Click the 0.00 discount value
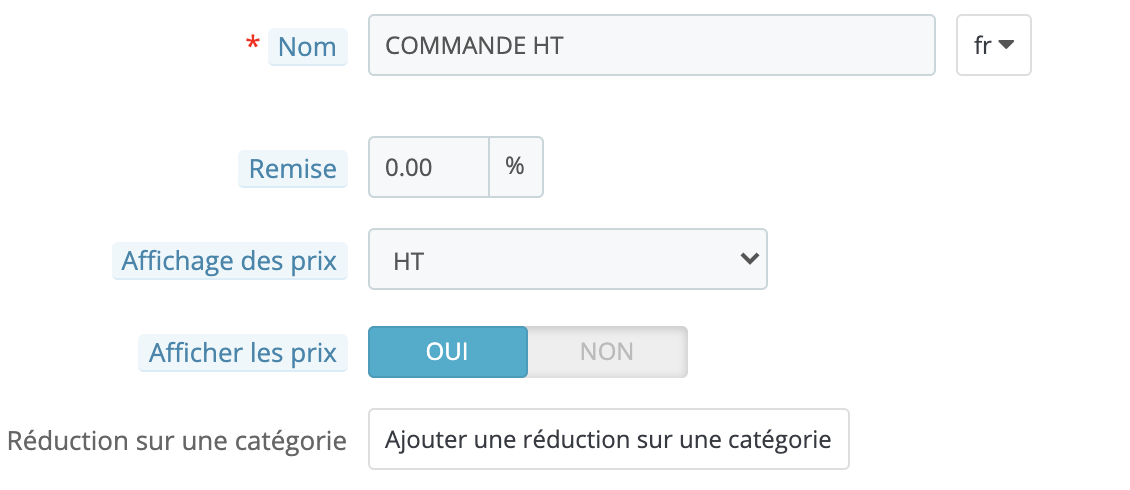Image resolution: width=1130 pixels, height=490 pixels. [x=409, y=167]
